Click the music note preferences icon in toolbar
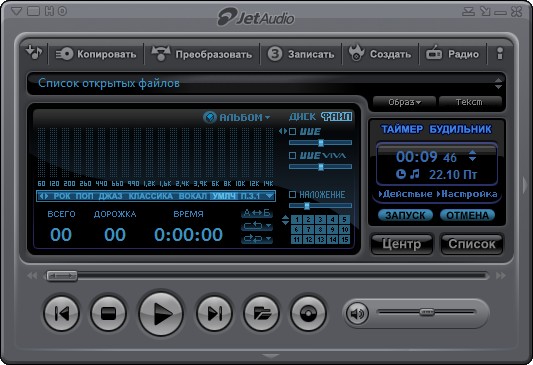533x365 pixels. 34,53
